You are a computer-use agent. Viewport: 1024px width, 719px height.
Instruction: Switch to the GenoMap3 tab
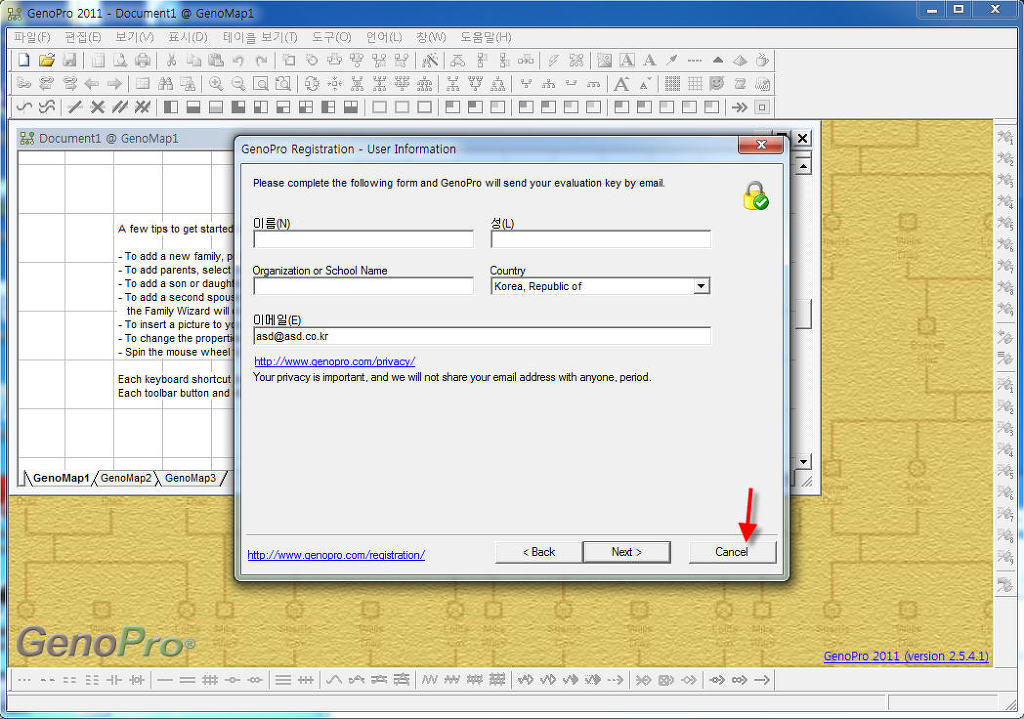click(x=190, y=478)
